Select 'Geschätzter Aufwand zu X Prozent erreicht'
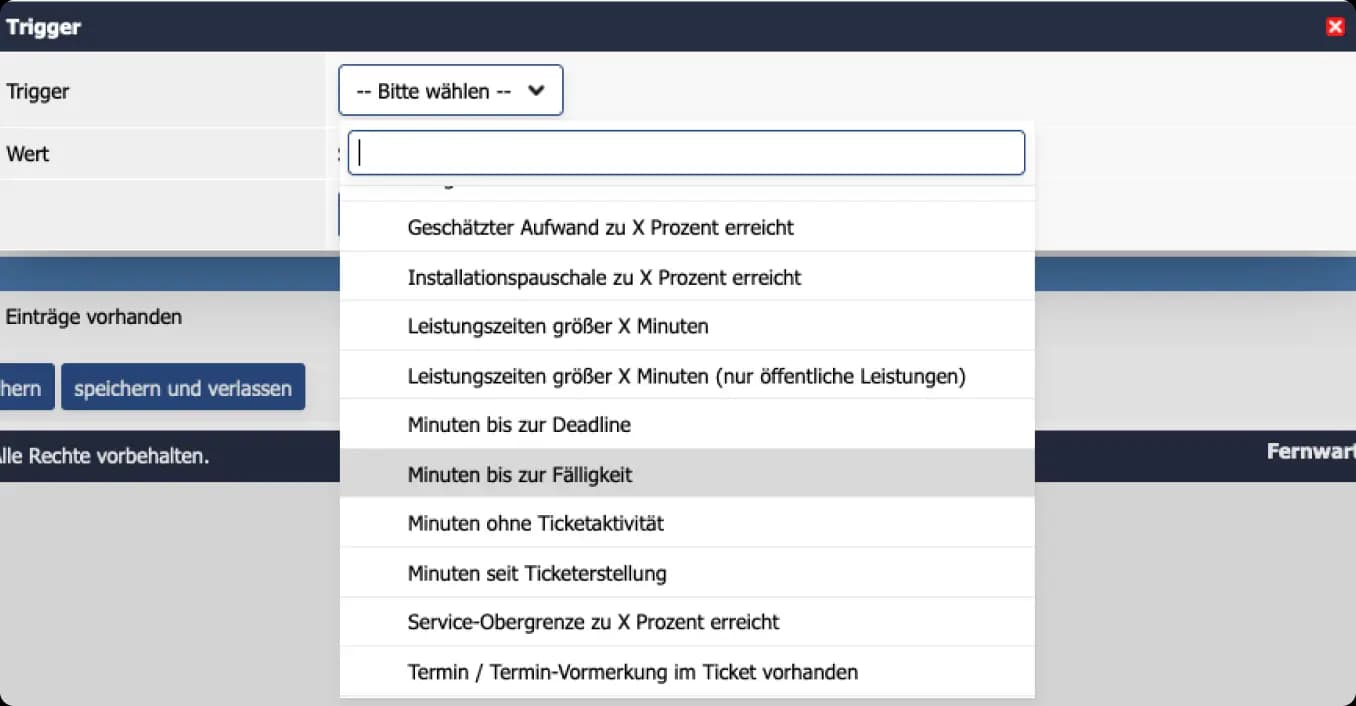 pos(600,228)
